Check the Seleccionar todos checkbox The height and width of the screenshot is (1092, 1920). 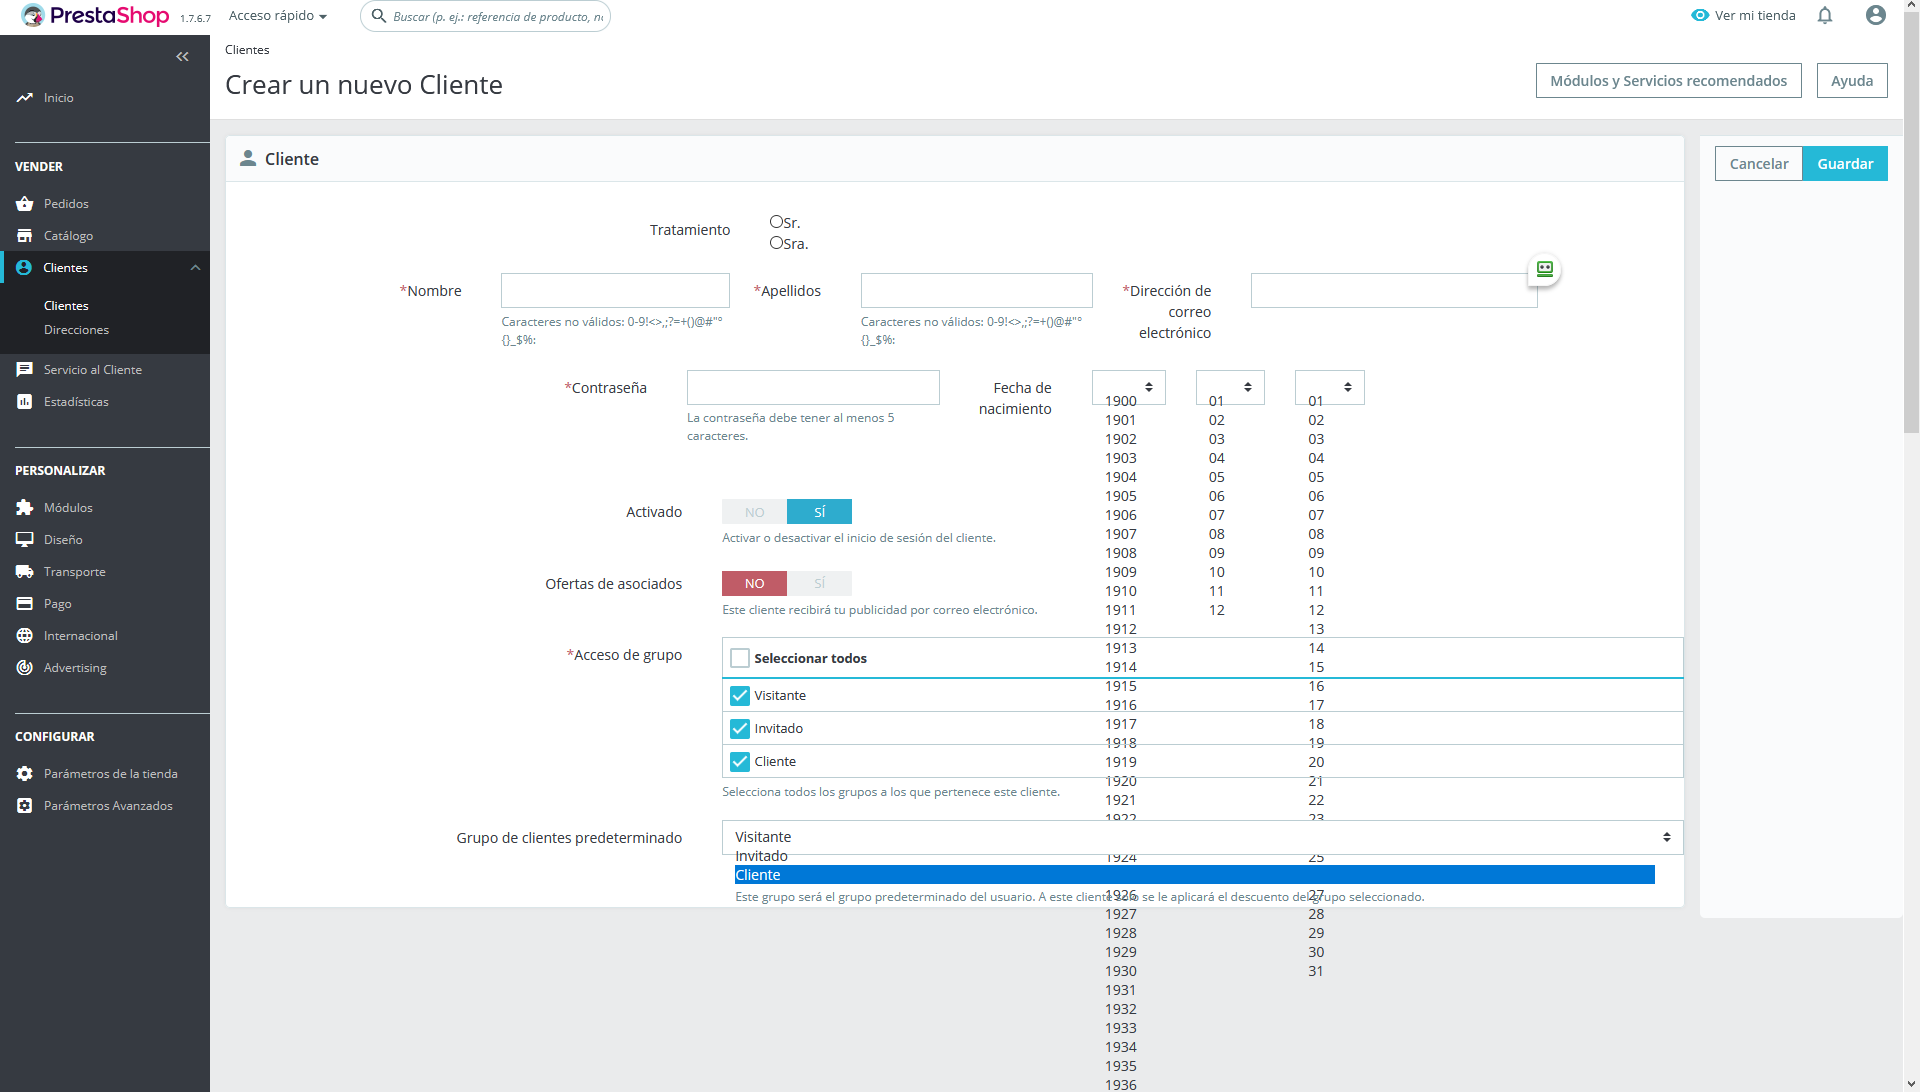pos(740,658)
